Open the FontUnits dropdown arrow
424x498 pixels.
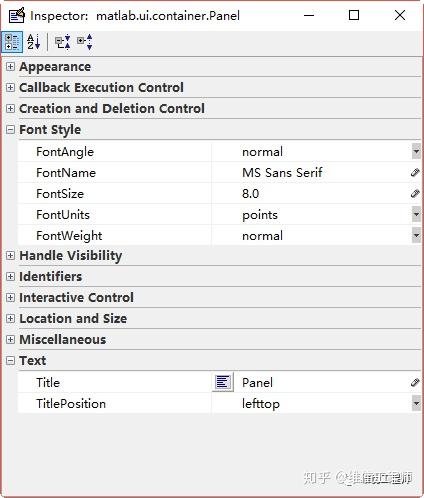point(416,214)
